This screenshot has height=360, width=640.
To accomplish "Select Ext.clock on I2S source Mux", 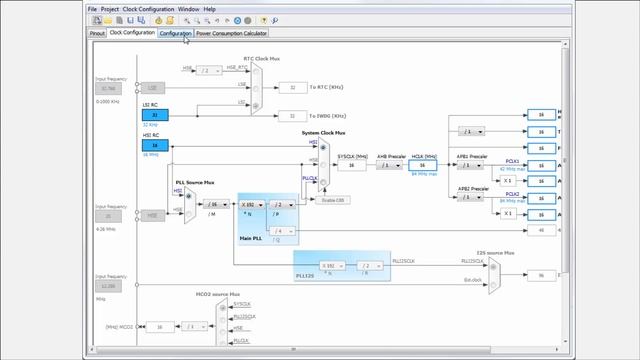I will point(493,284).
